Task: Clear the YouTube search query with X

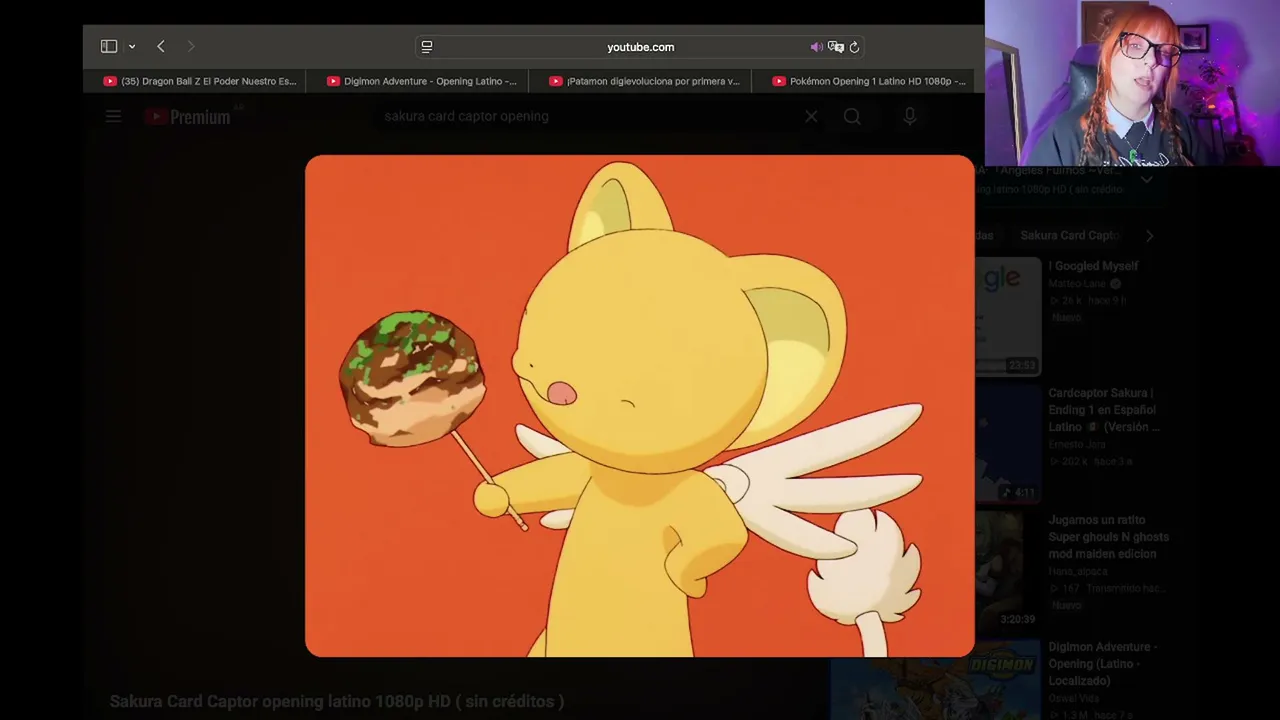Action: pyautogui.click(x=811, y=117)
